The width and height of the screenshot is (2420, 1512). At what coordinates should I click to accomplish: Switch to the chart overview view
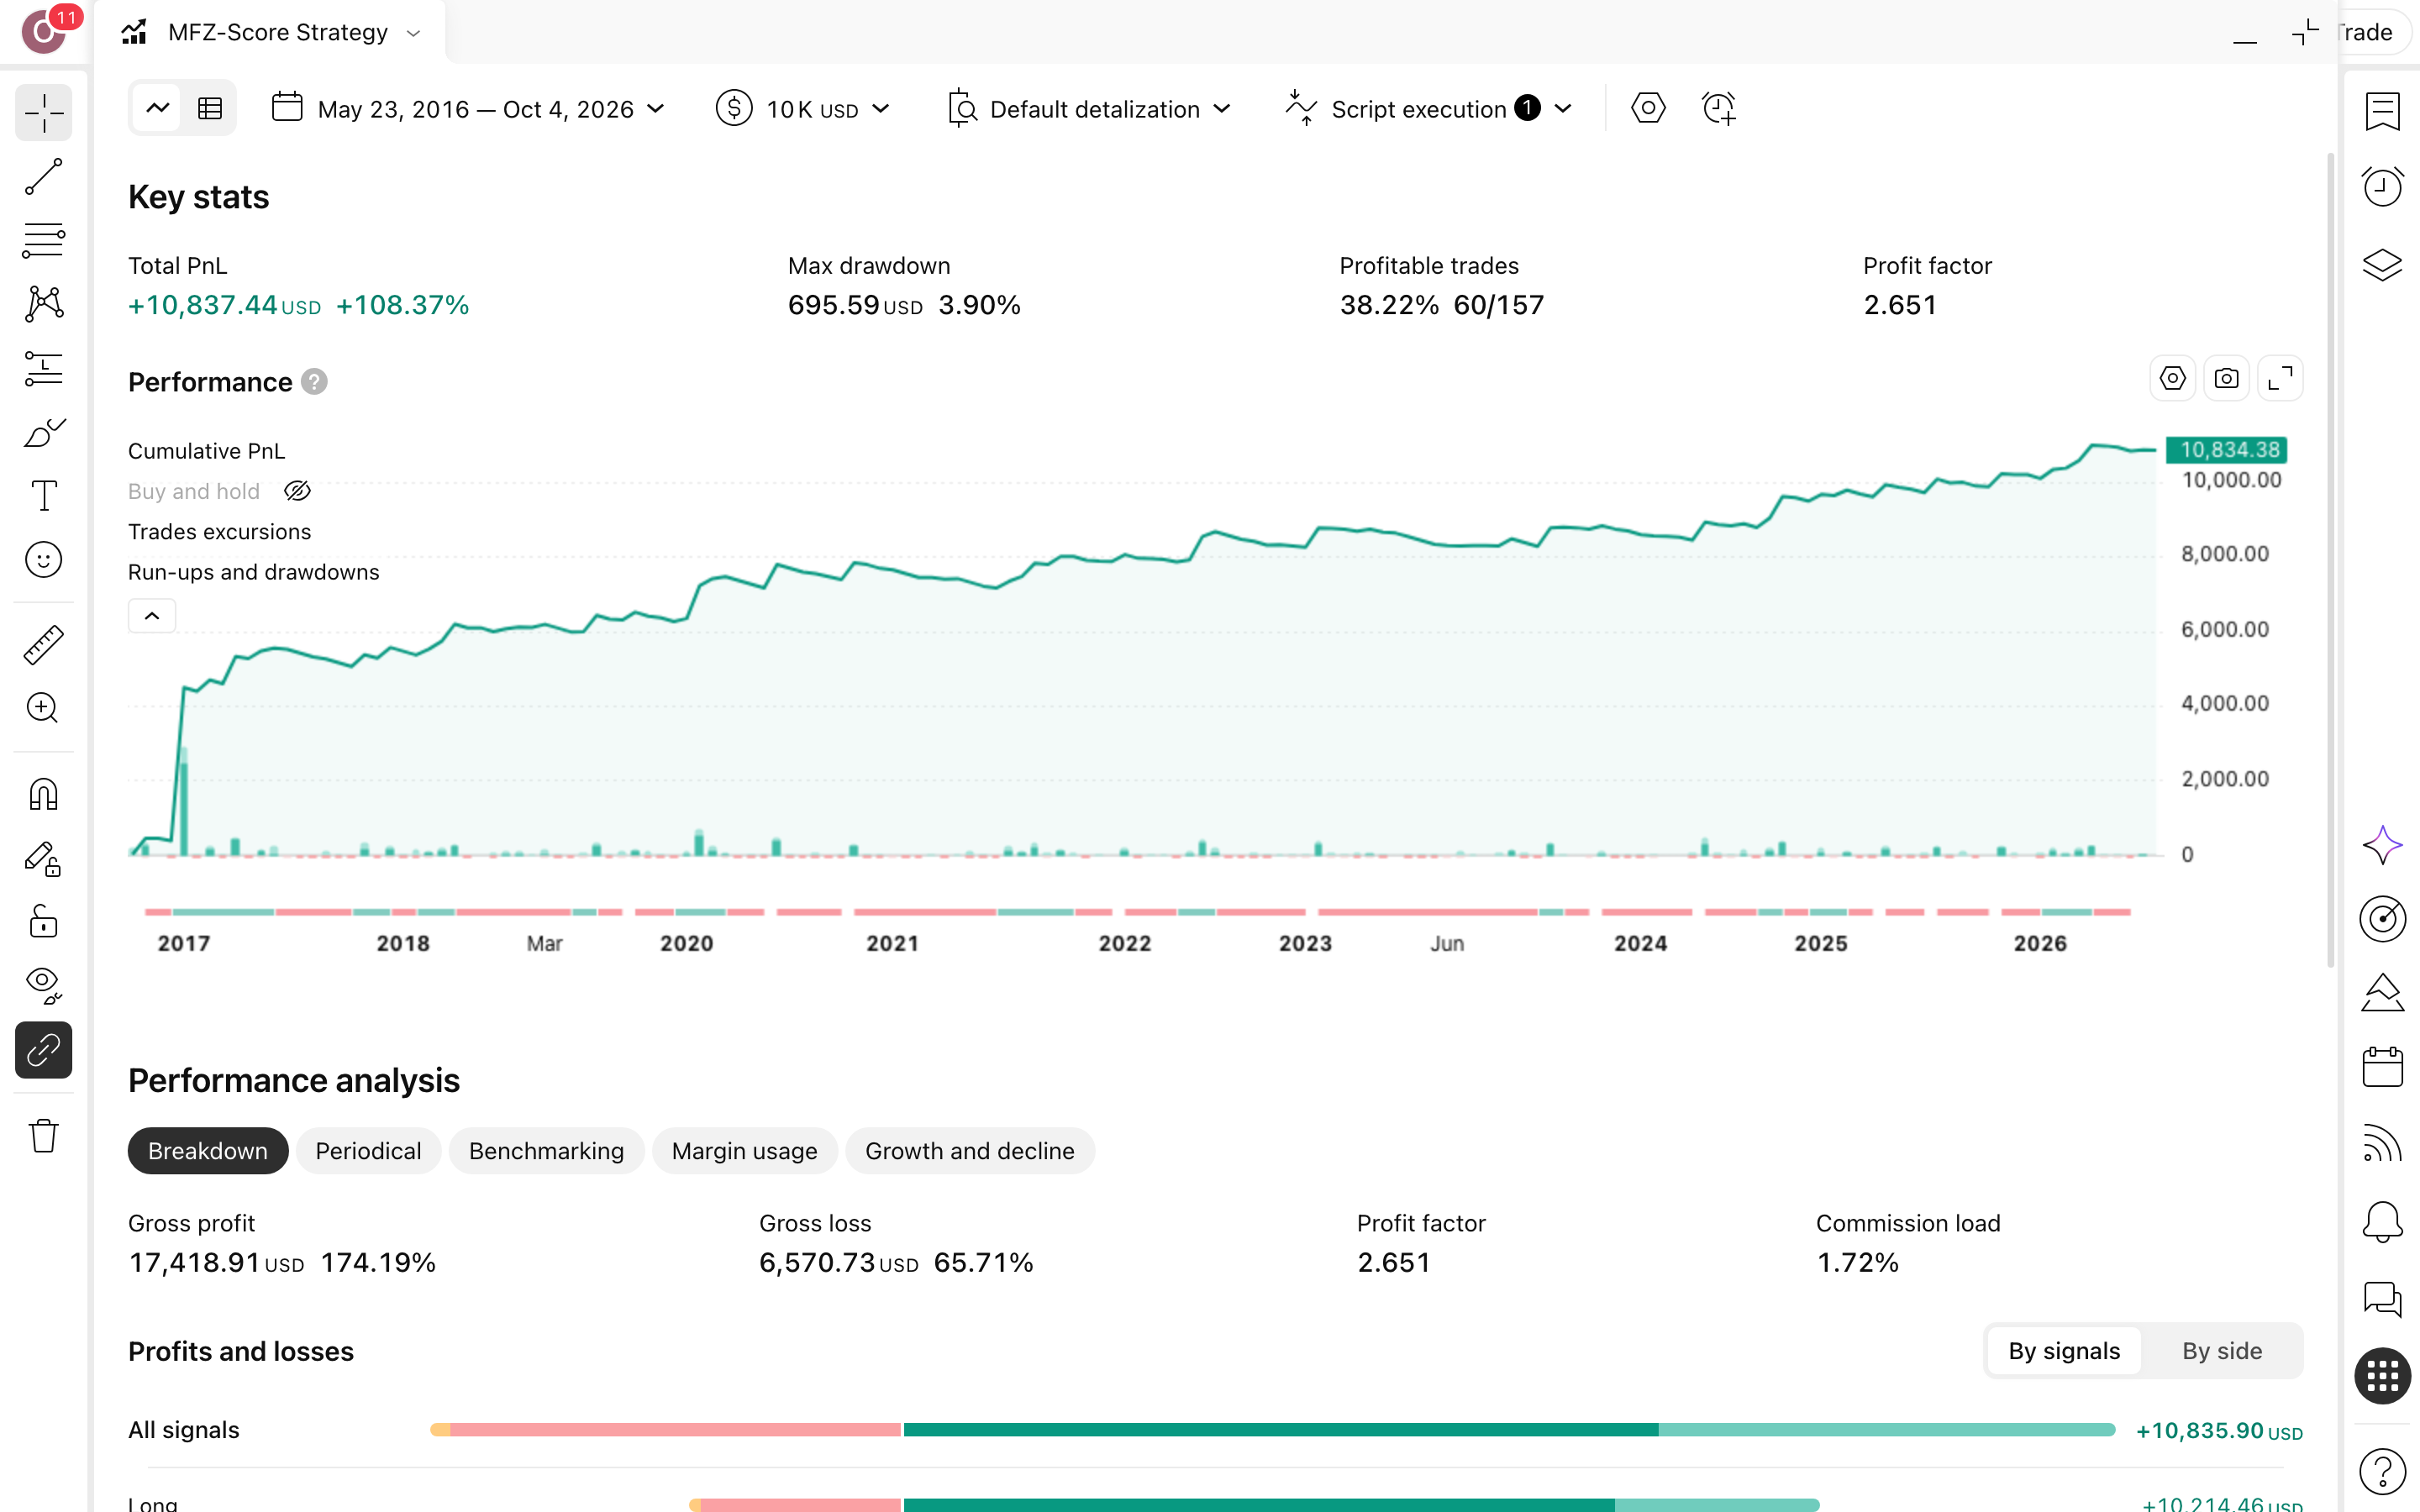tap(157, 108)
